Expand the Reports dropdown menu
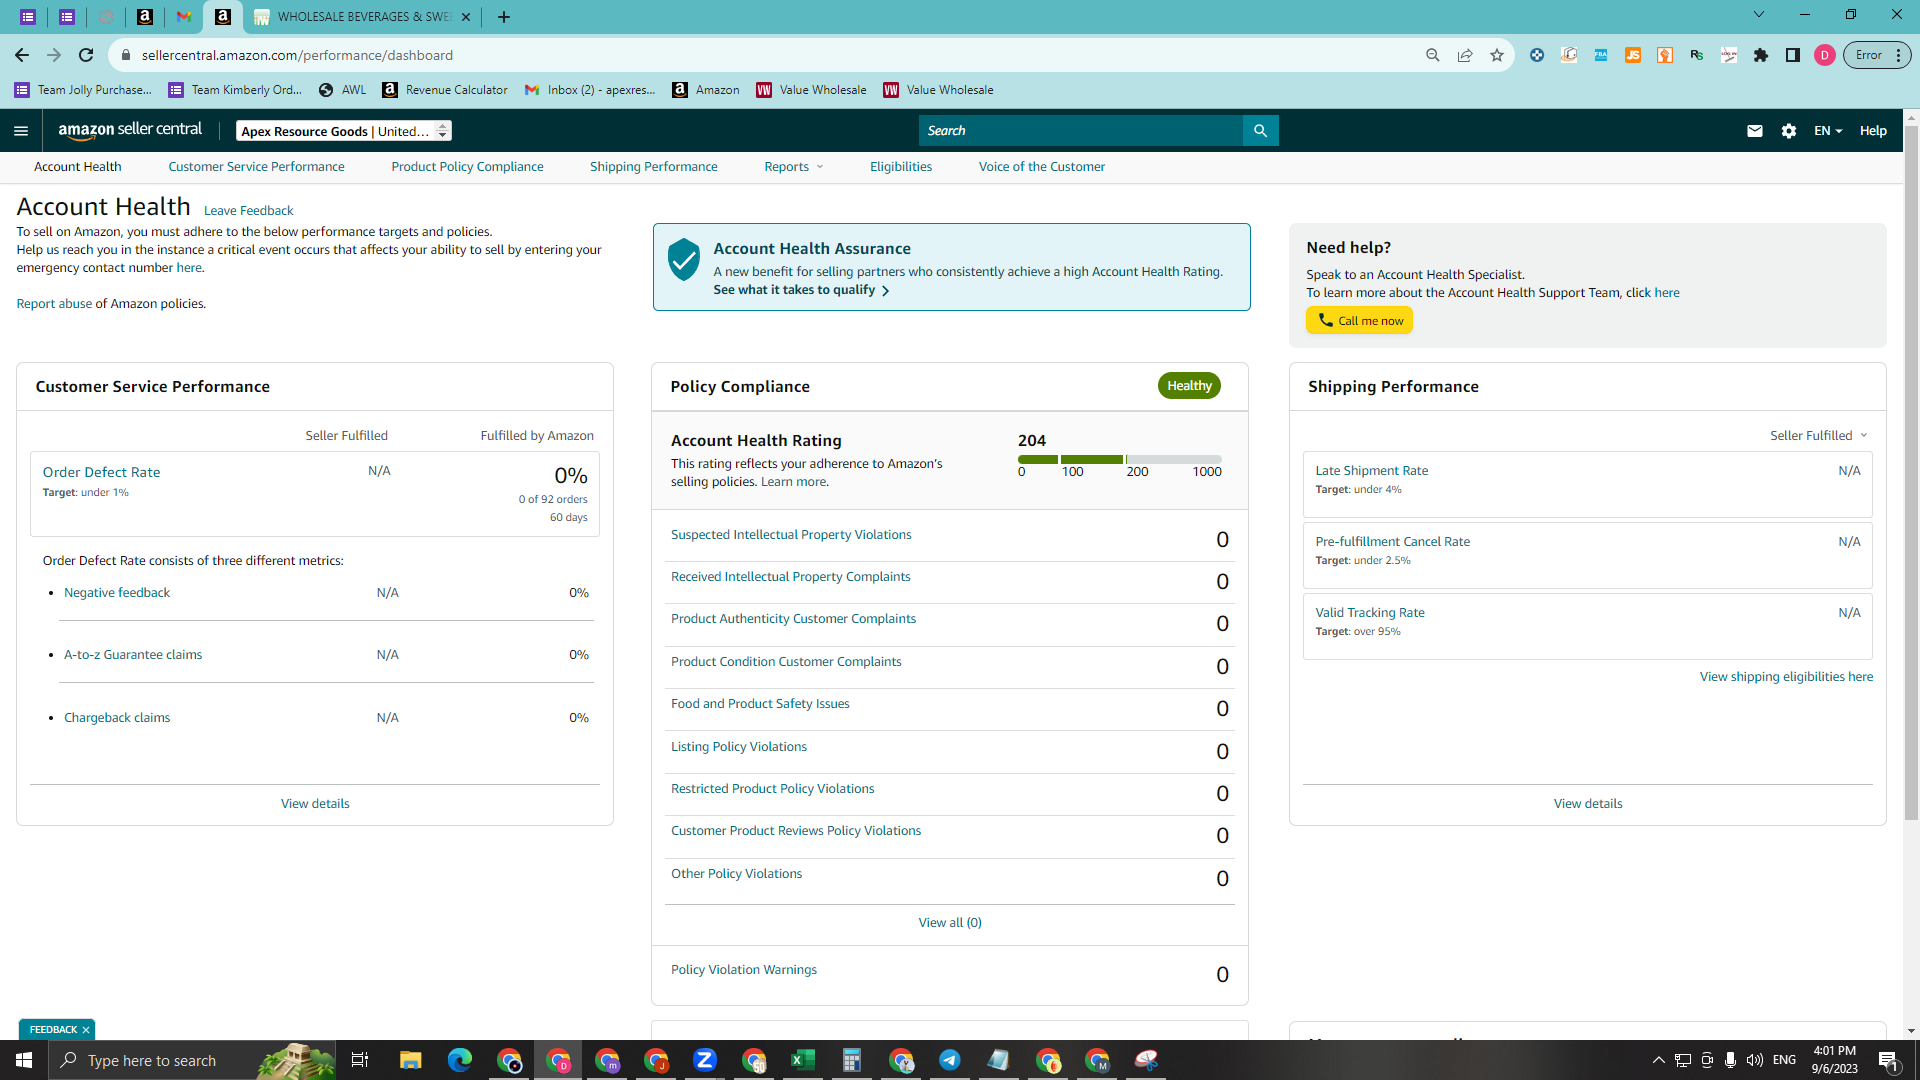The width and height of the screenshot is (1920, 1080). [x=794, y=167]
